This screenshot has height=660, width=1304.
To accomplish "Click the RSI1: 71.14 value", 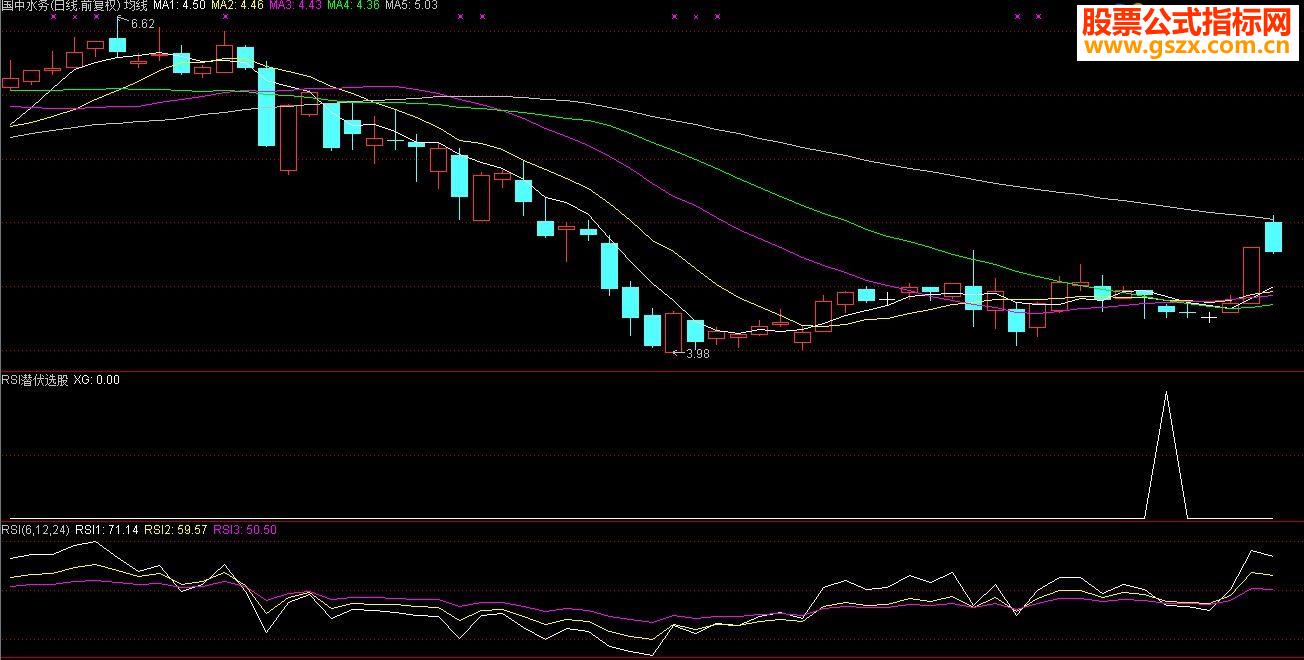I will (x=108, y=529).
